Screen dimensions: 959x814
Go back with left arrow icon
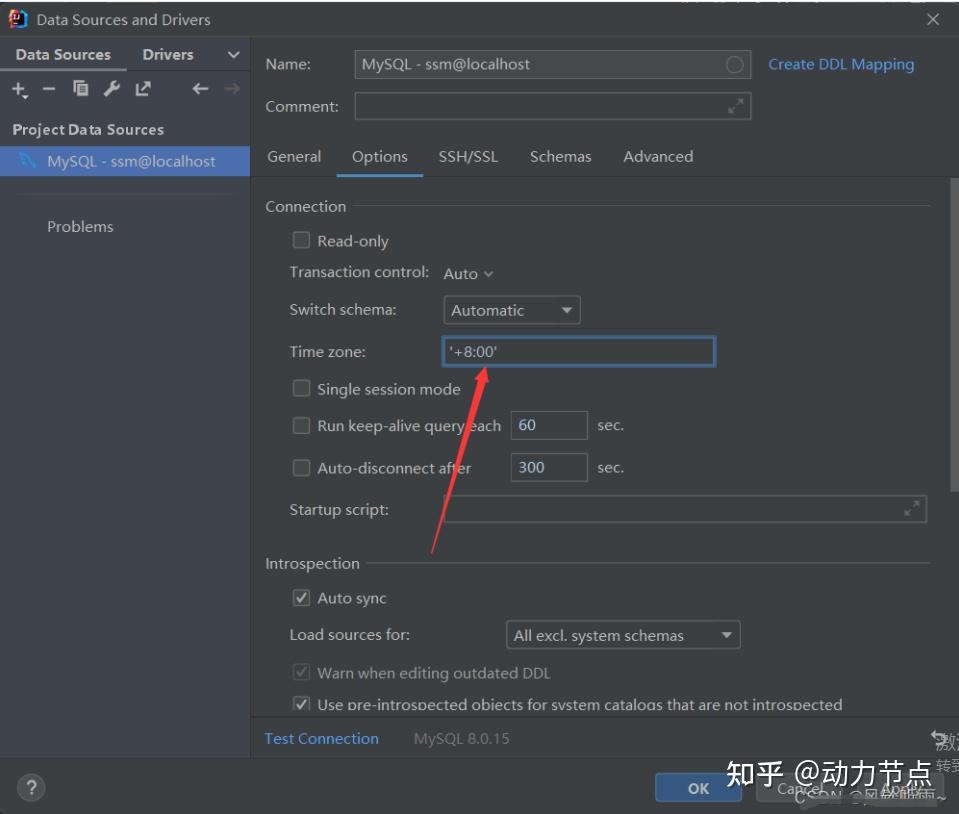(200, 89)
